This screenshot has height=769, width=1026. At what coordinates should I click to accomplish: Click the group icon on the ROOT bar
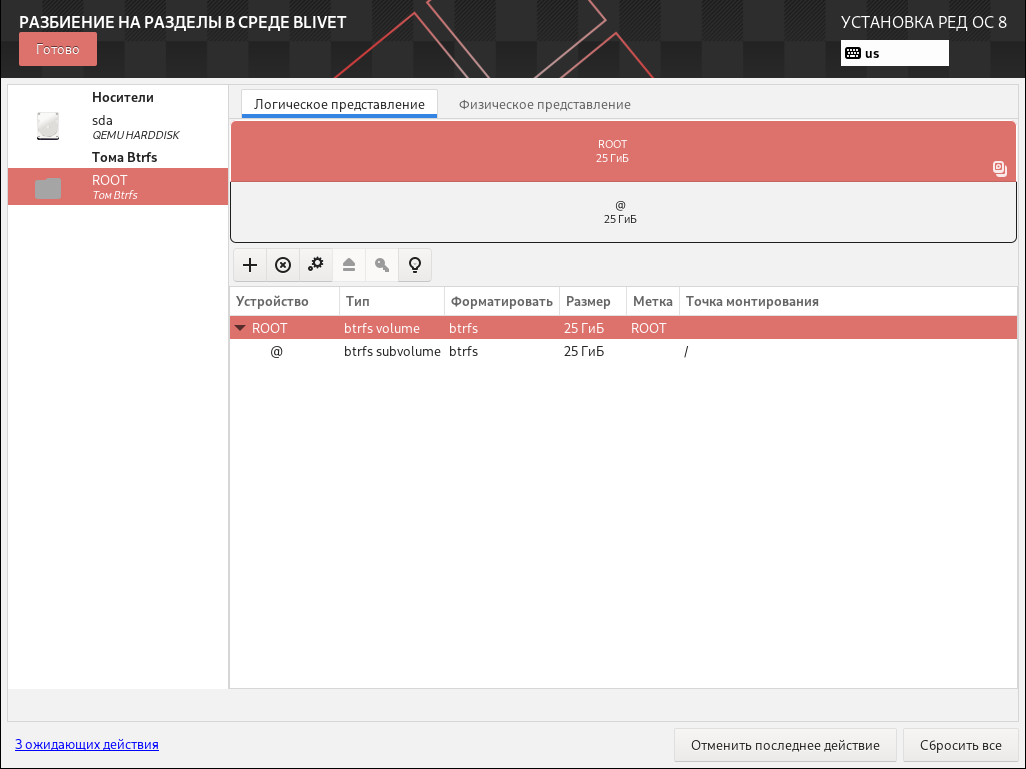pos(999,168)
